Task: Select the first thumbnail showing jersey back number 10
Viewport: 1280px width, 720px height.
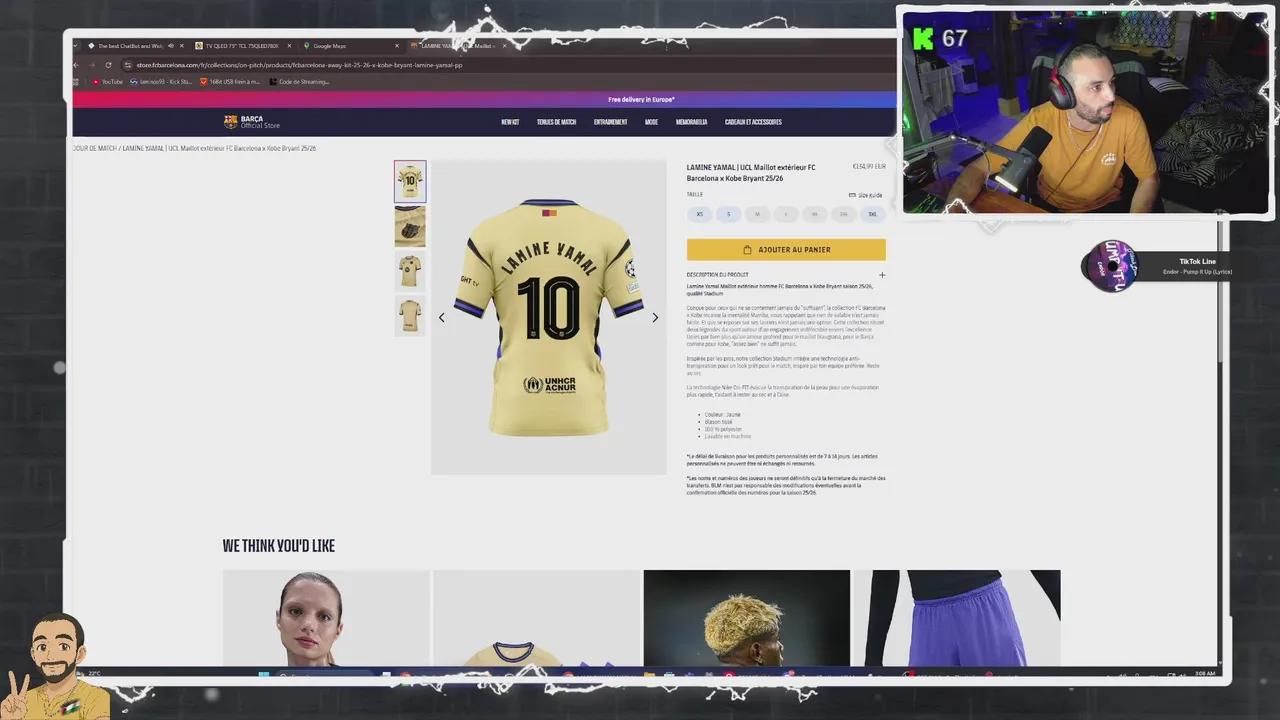Action: click(410, 182)
